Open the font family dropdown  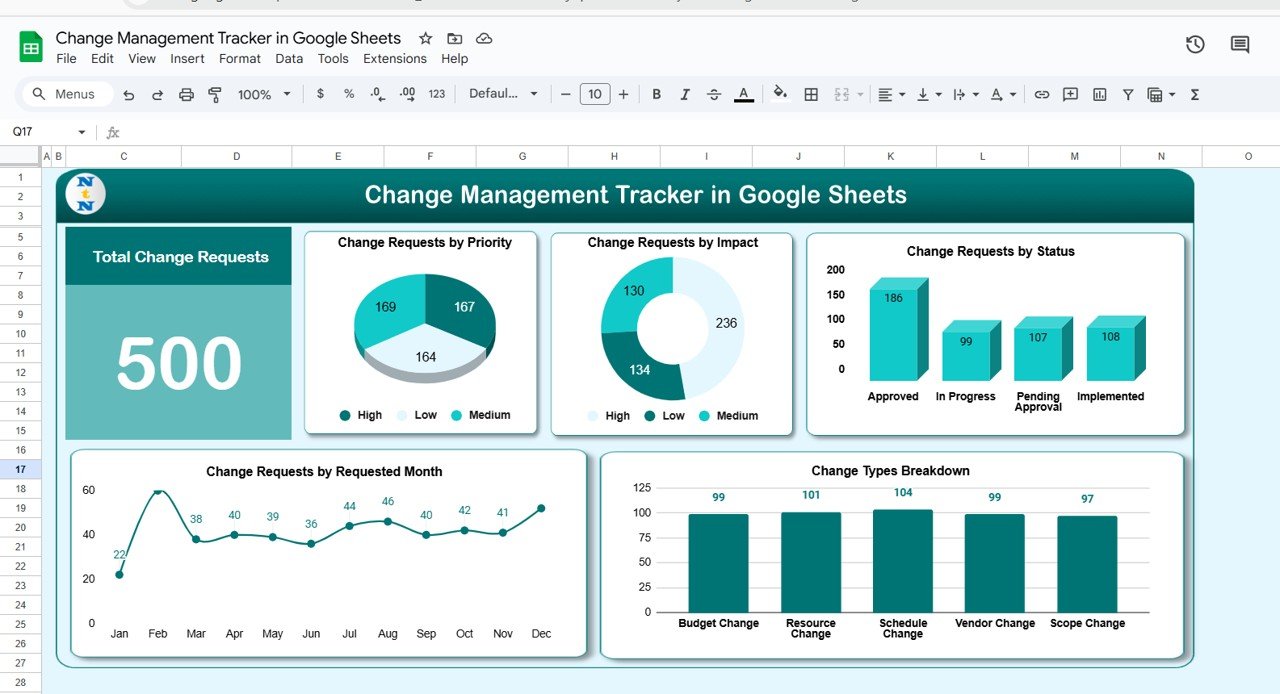503,94
